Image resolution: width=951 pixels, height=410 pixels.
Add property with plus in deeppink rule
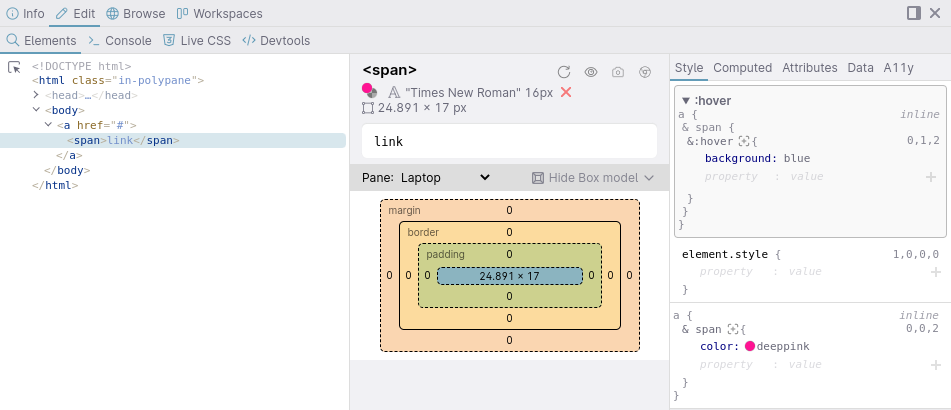(x=936, y=365)
